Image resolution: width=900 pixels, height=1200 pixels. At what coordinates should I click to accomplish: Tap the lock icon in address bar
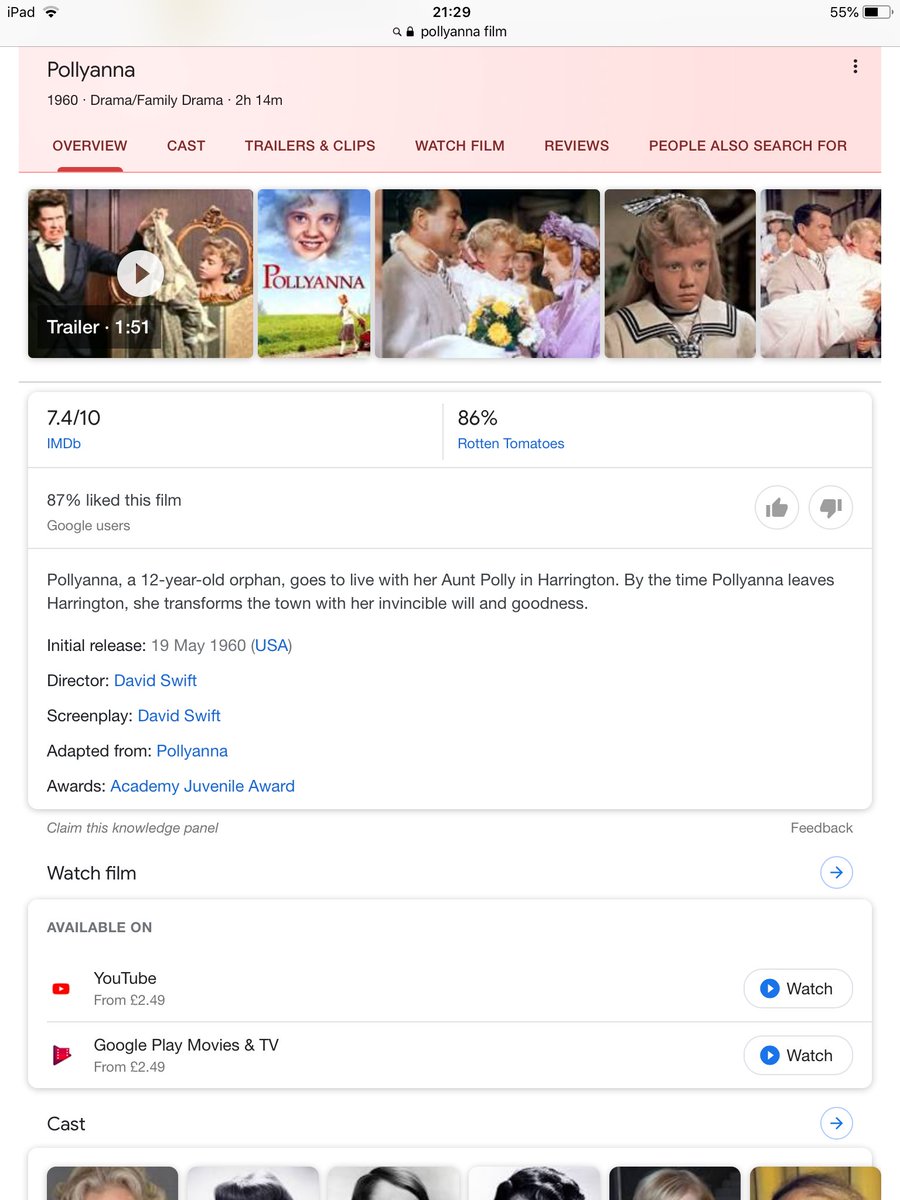(x=409, y=32)
